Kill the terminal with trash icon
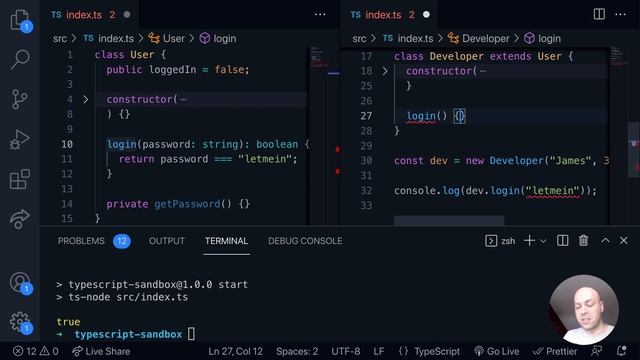Viewport: 640px width, 360px height. click(583, 241)
